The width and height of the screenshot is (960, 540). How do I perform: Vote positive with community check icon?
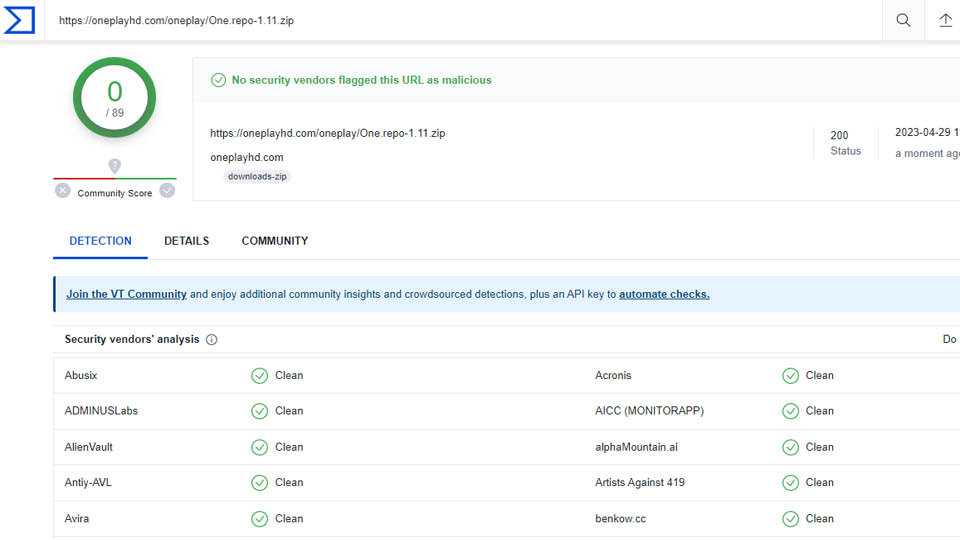[167, 190]
